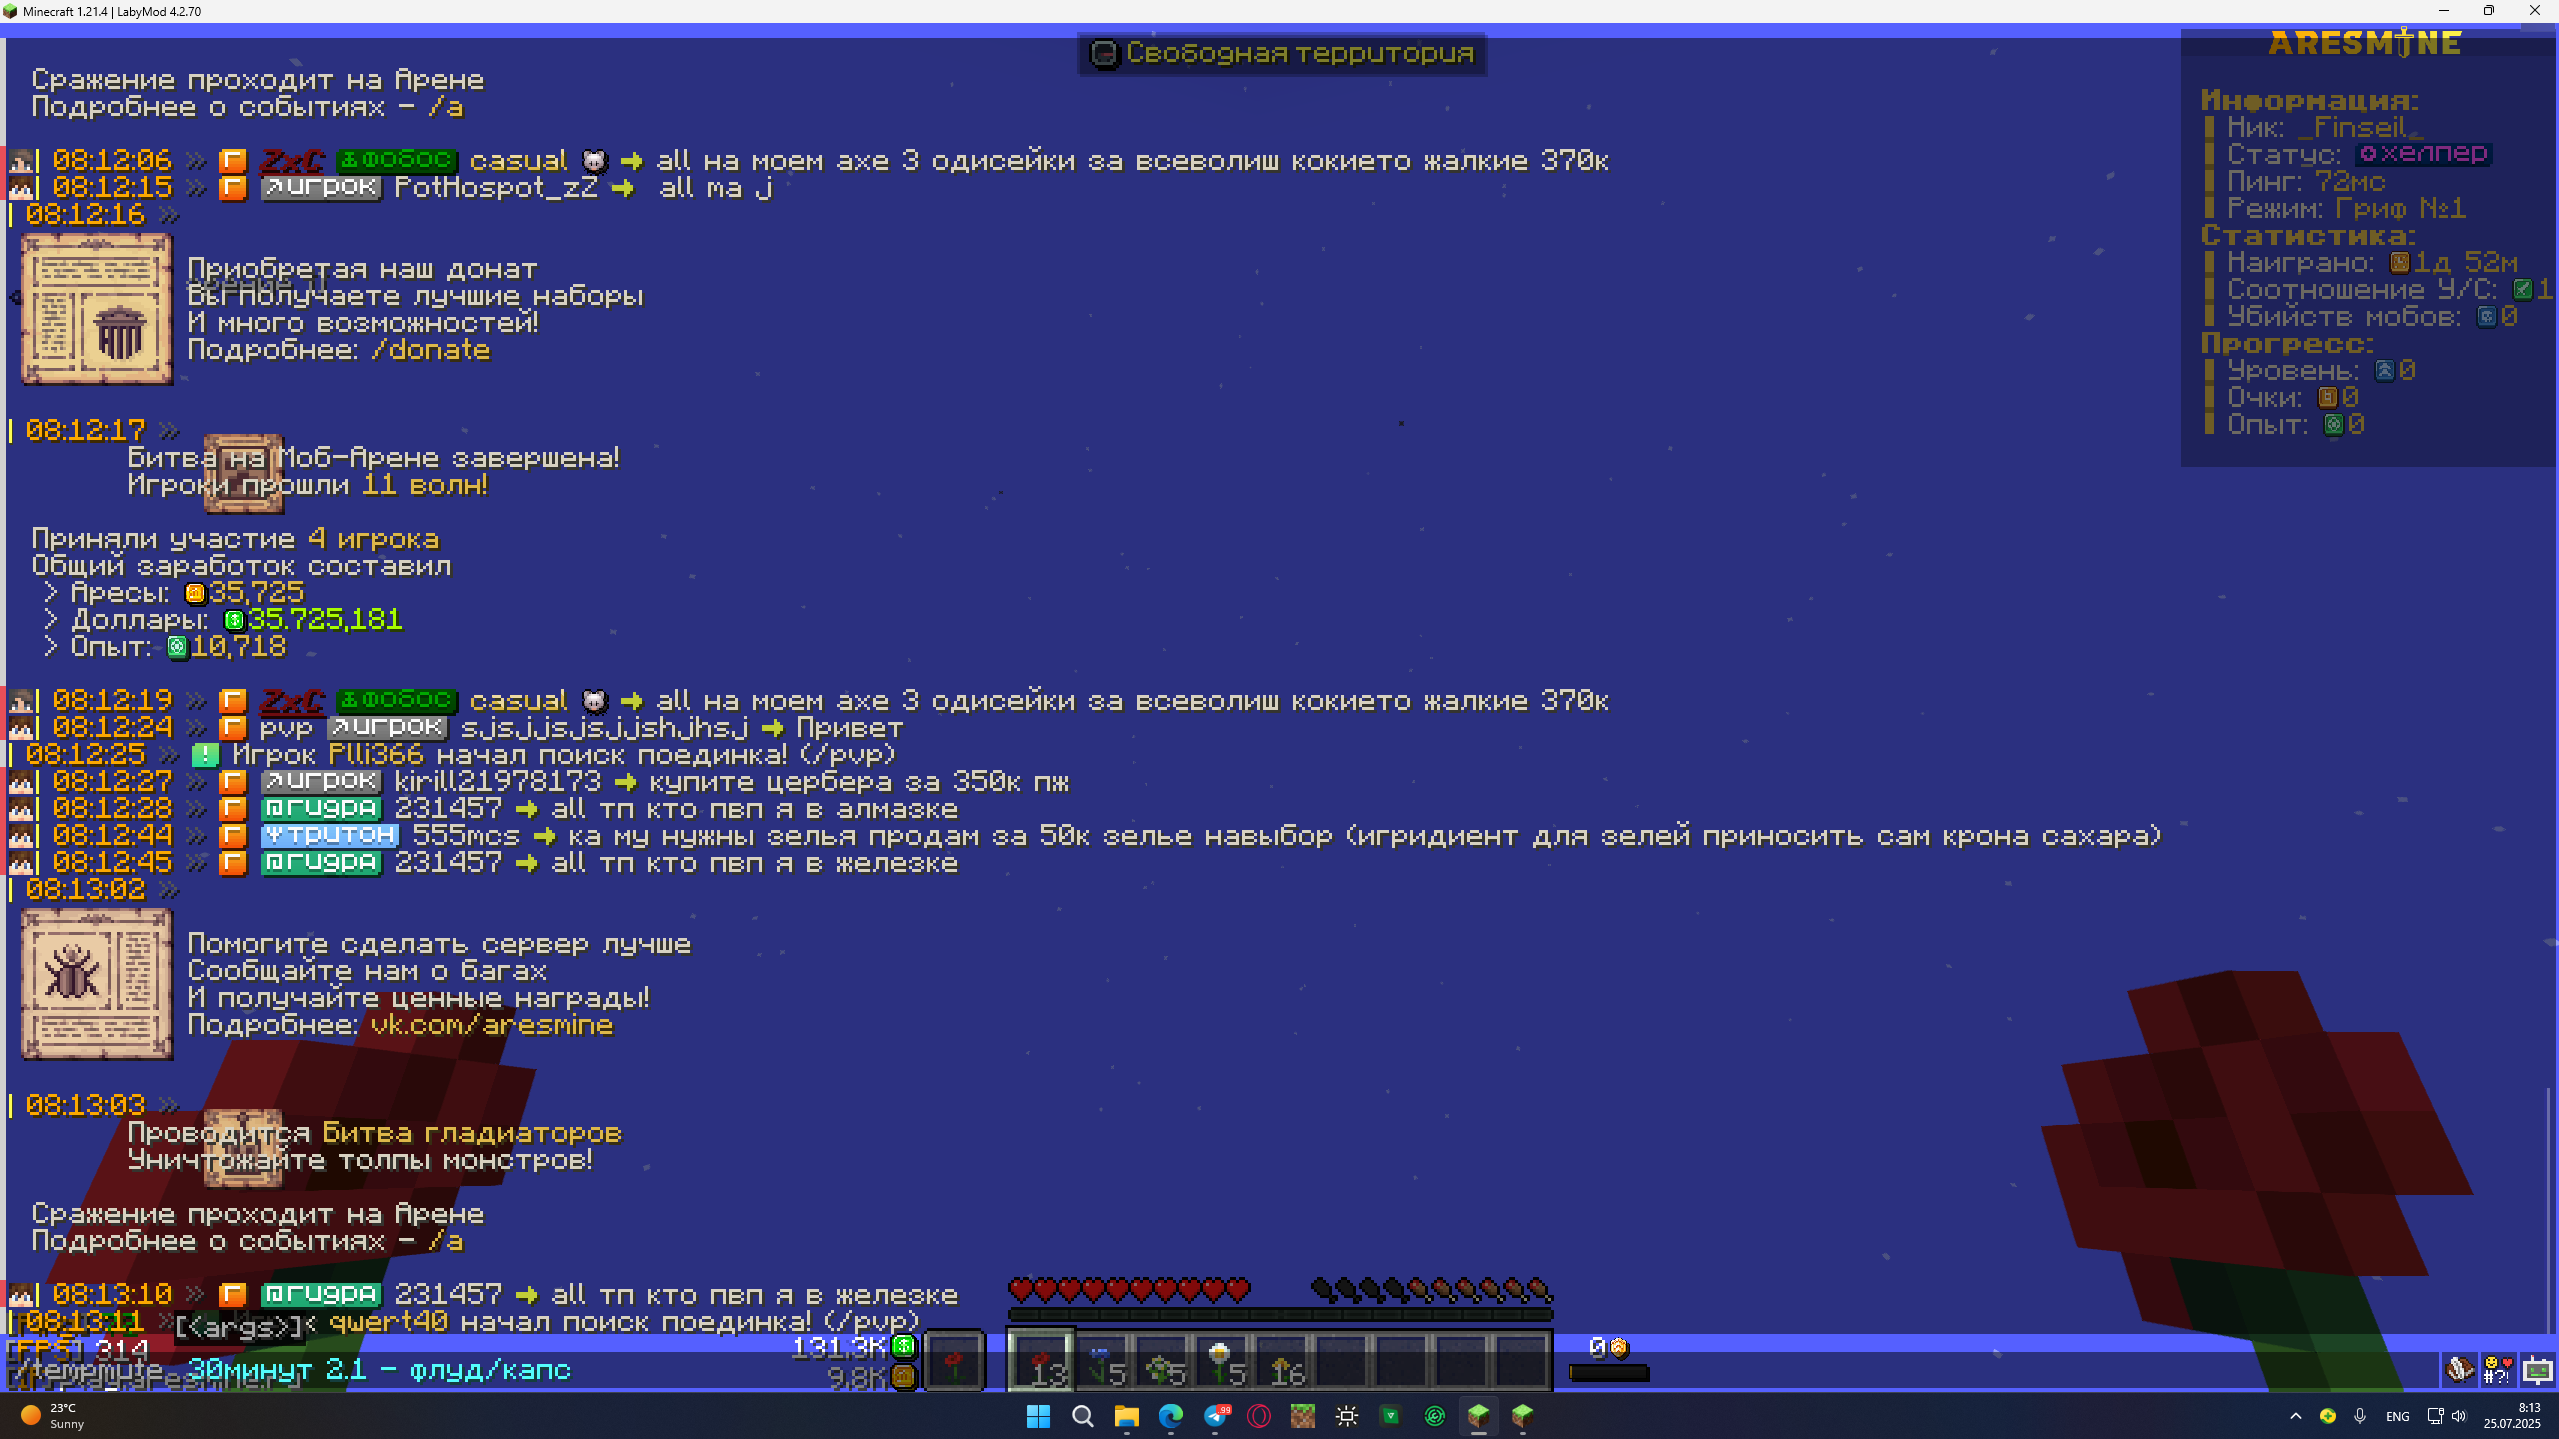
Task: Select the hotbar slot with white flower
Action: click(x=1221, y=1360)
